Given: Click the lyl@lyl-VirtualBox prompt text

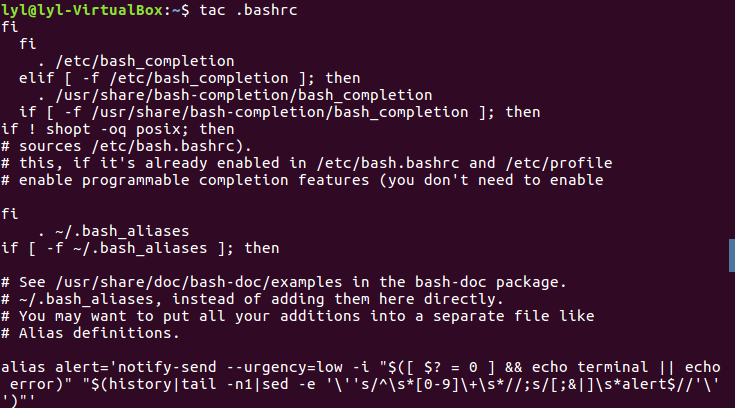Looking at the screenshot, I should coord(66,9).
